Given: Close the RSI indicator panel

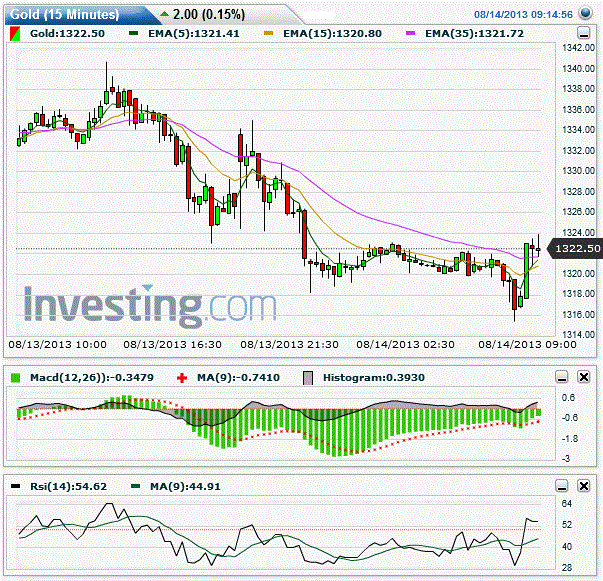Looking at the screenshot, I should 584,486.
